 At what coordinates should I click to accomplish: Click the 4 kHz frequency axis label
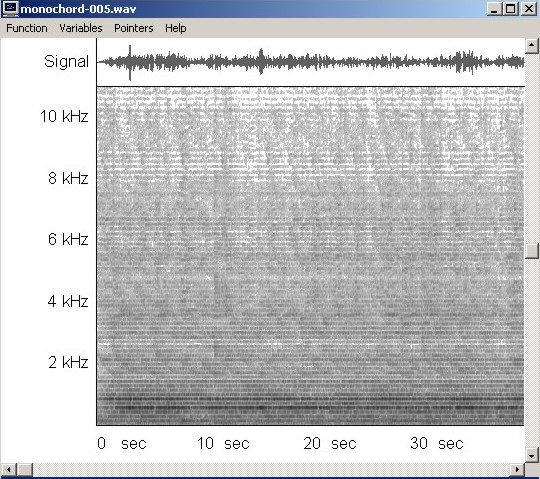pos(68,301)
